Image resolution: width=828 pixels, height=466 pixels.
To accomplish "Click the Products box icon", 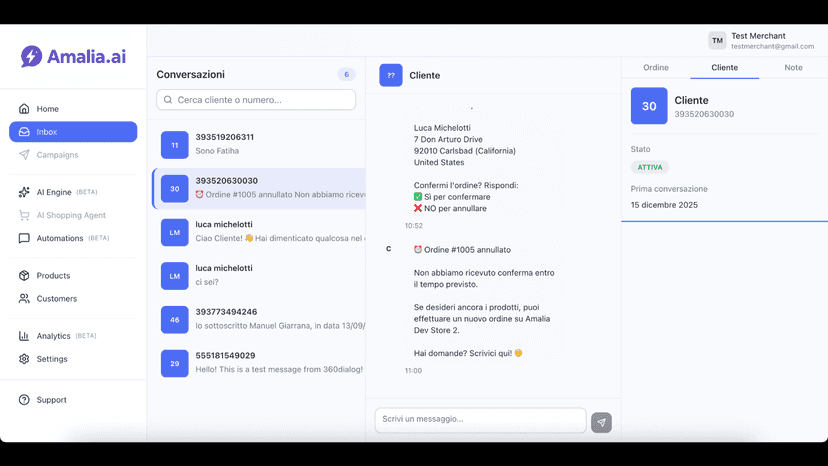I will (24, 276).
